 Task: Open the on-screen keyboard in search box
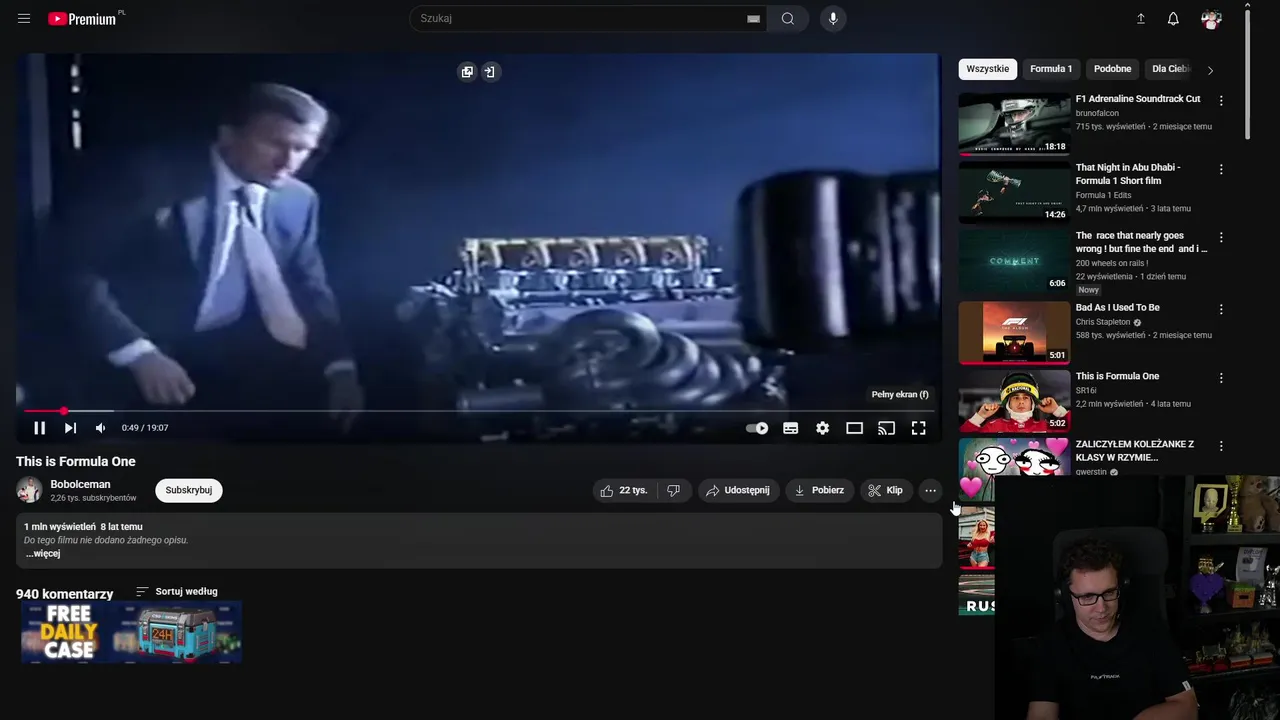tap(753, 18)
